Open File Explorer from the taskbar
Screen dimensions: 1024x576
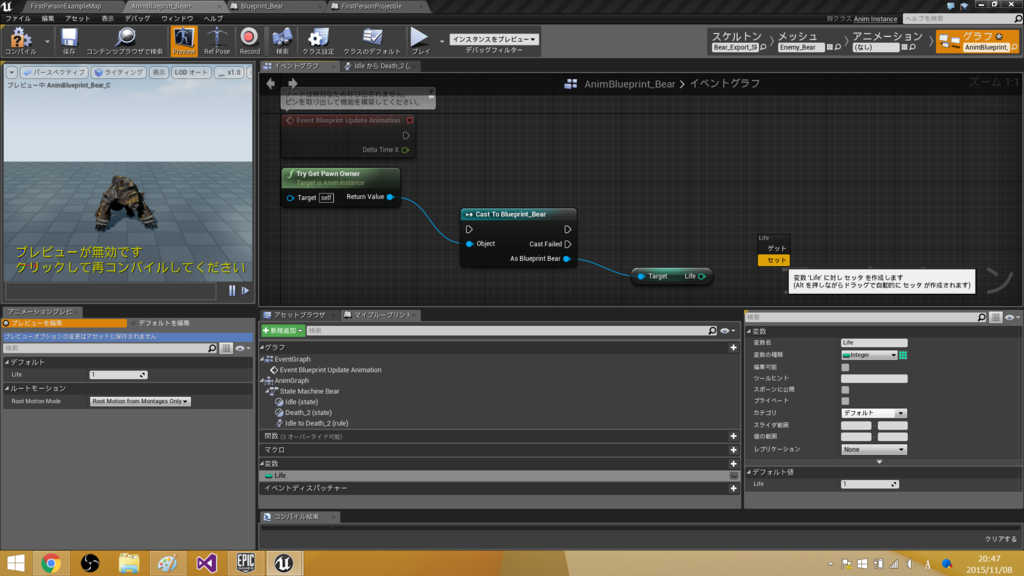point(129,563)
